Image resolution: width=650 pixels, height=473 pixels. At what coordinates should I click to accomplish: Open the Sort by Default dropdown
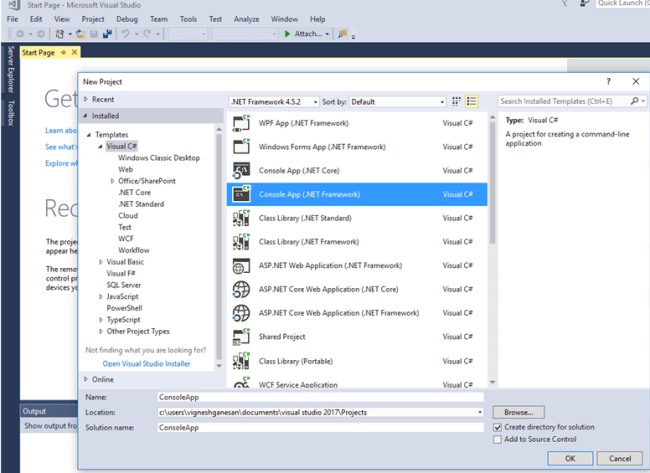[398, 102]
